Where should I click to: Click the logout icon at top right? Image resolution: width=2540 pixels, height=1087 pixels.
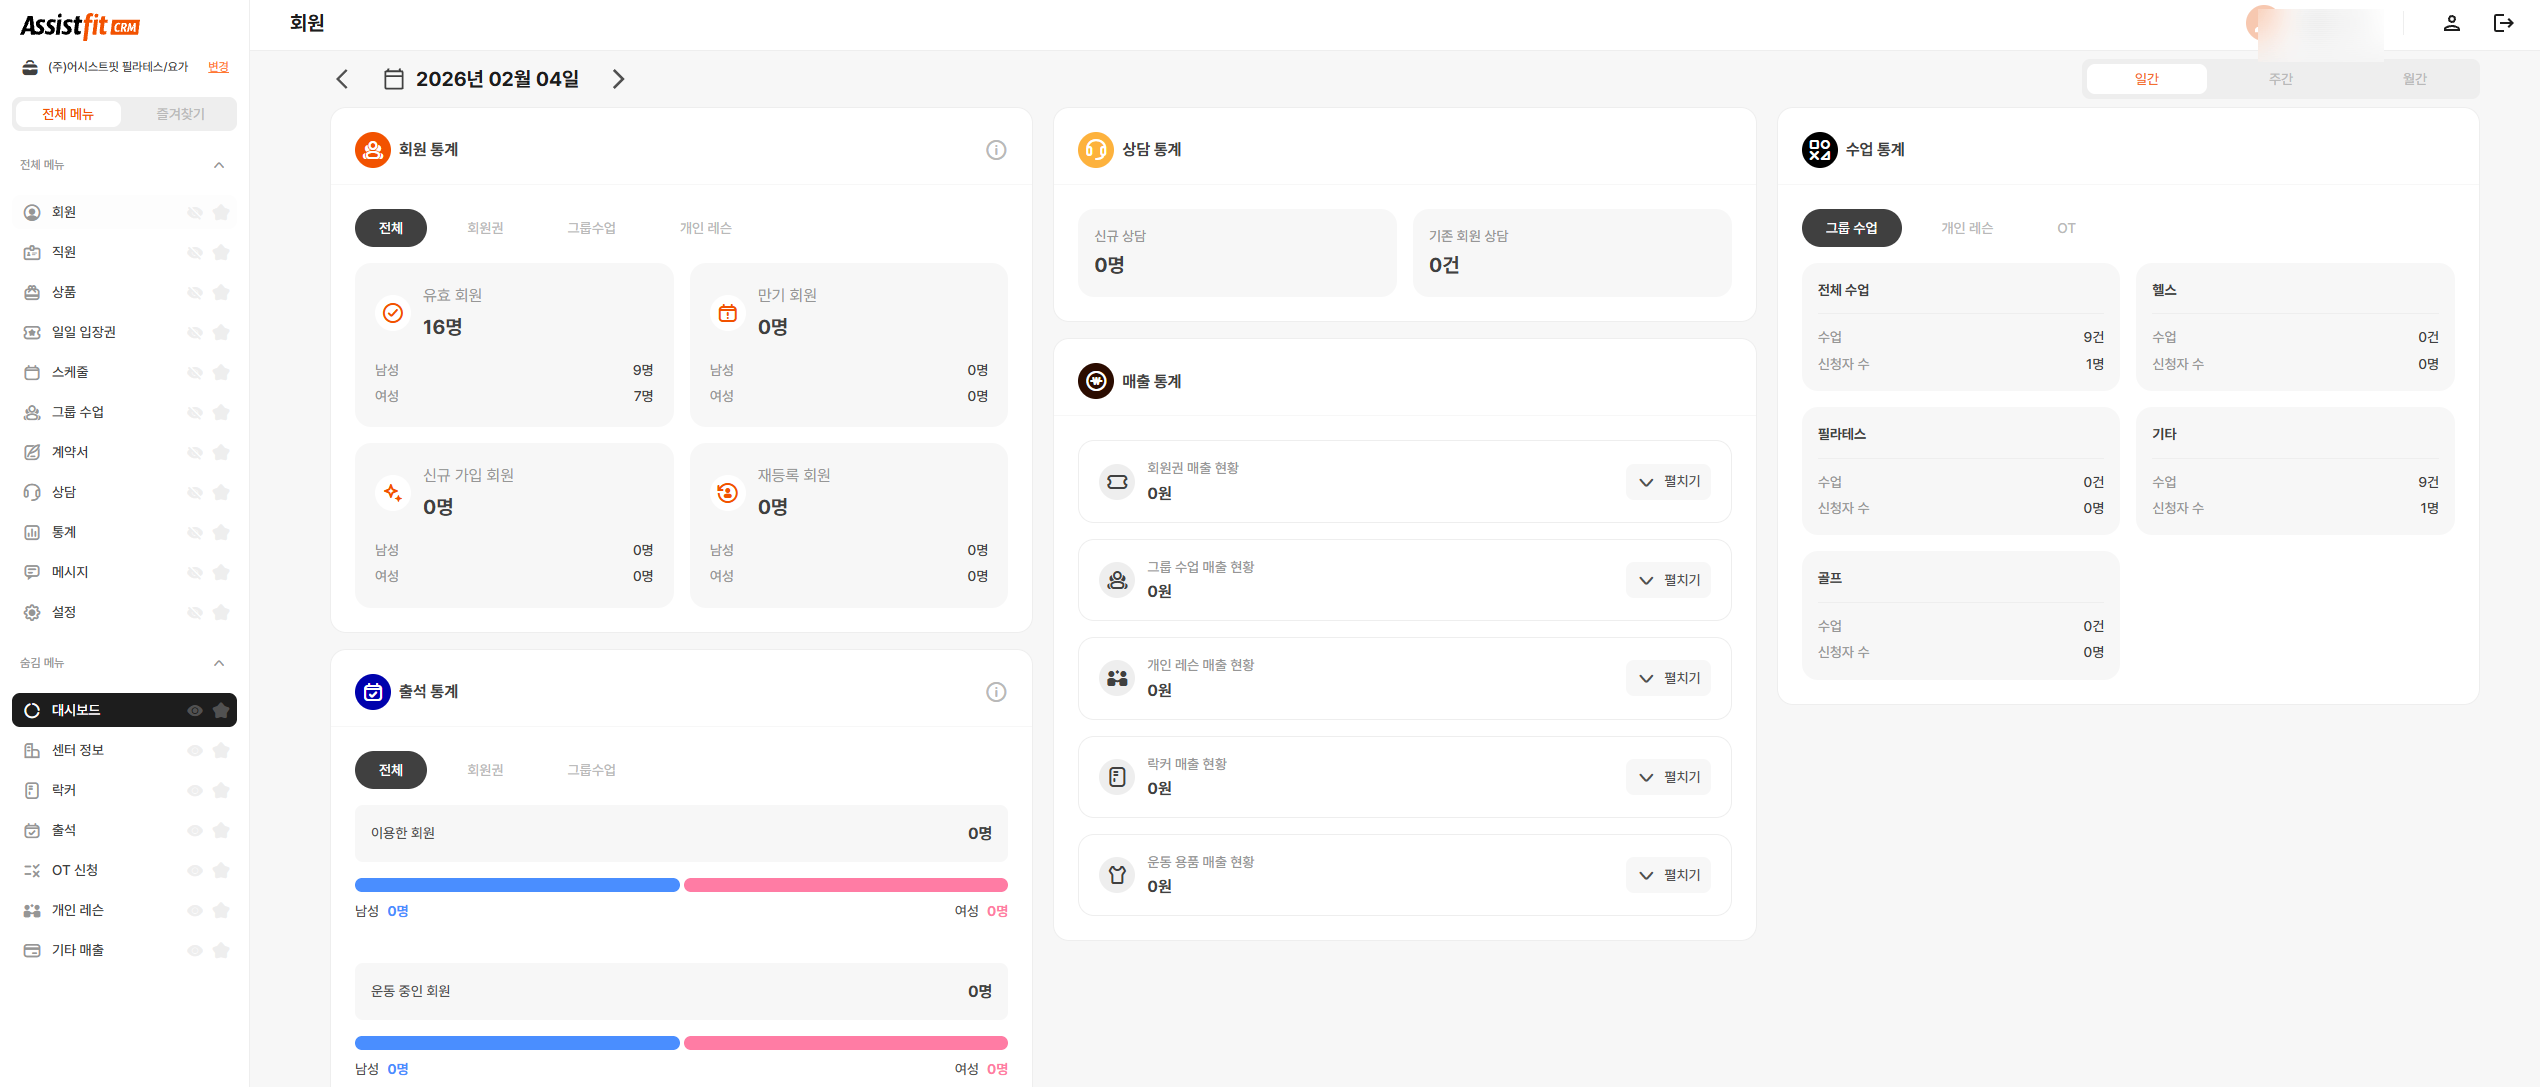pyautogui.click(x=2504, y=22)
